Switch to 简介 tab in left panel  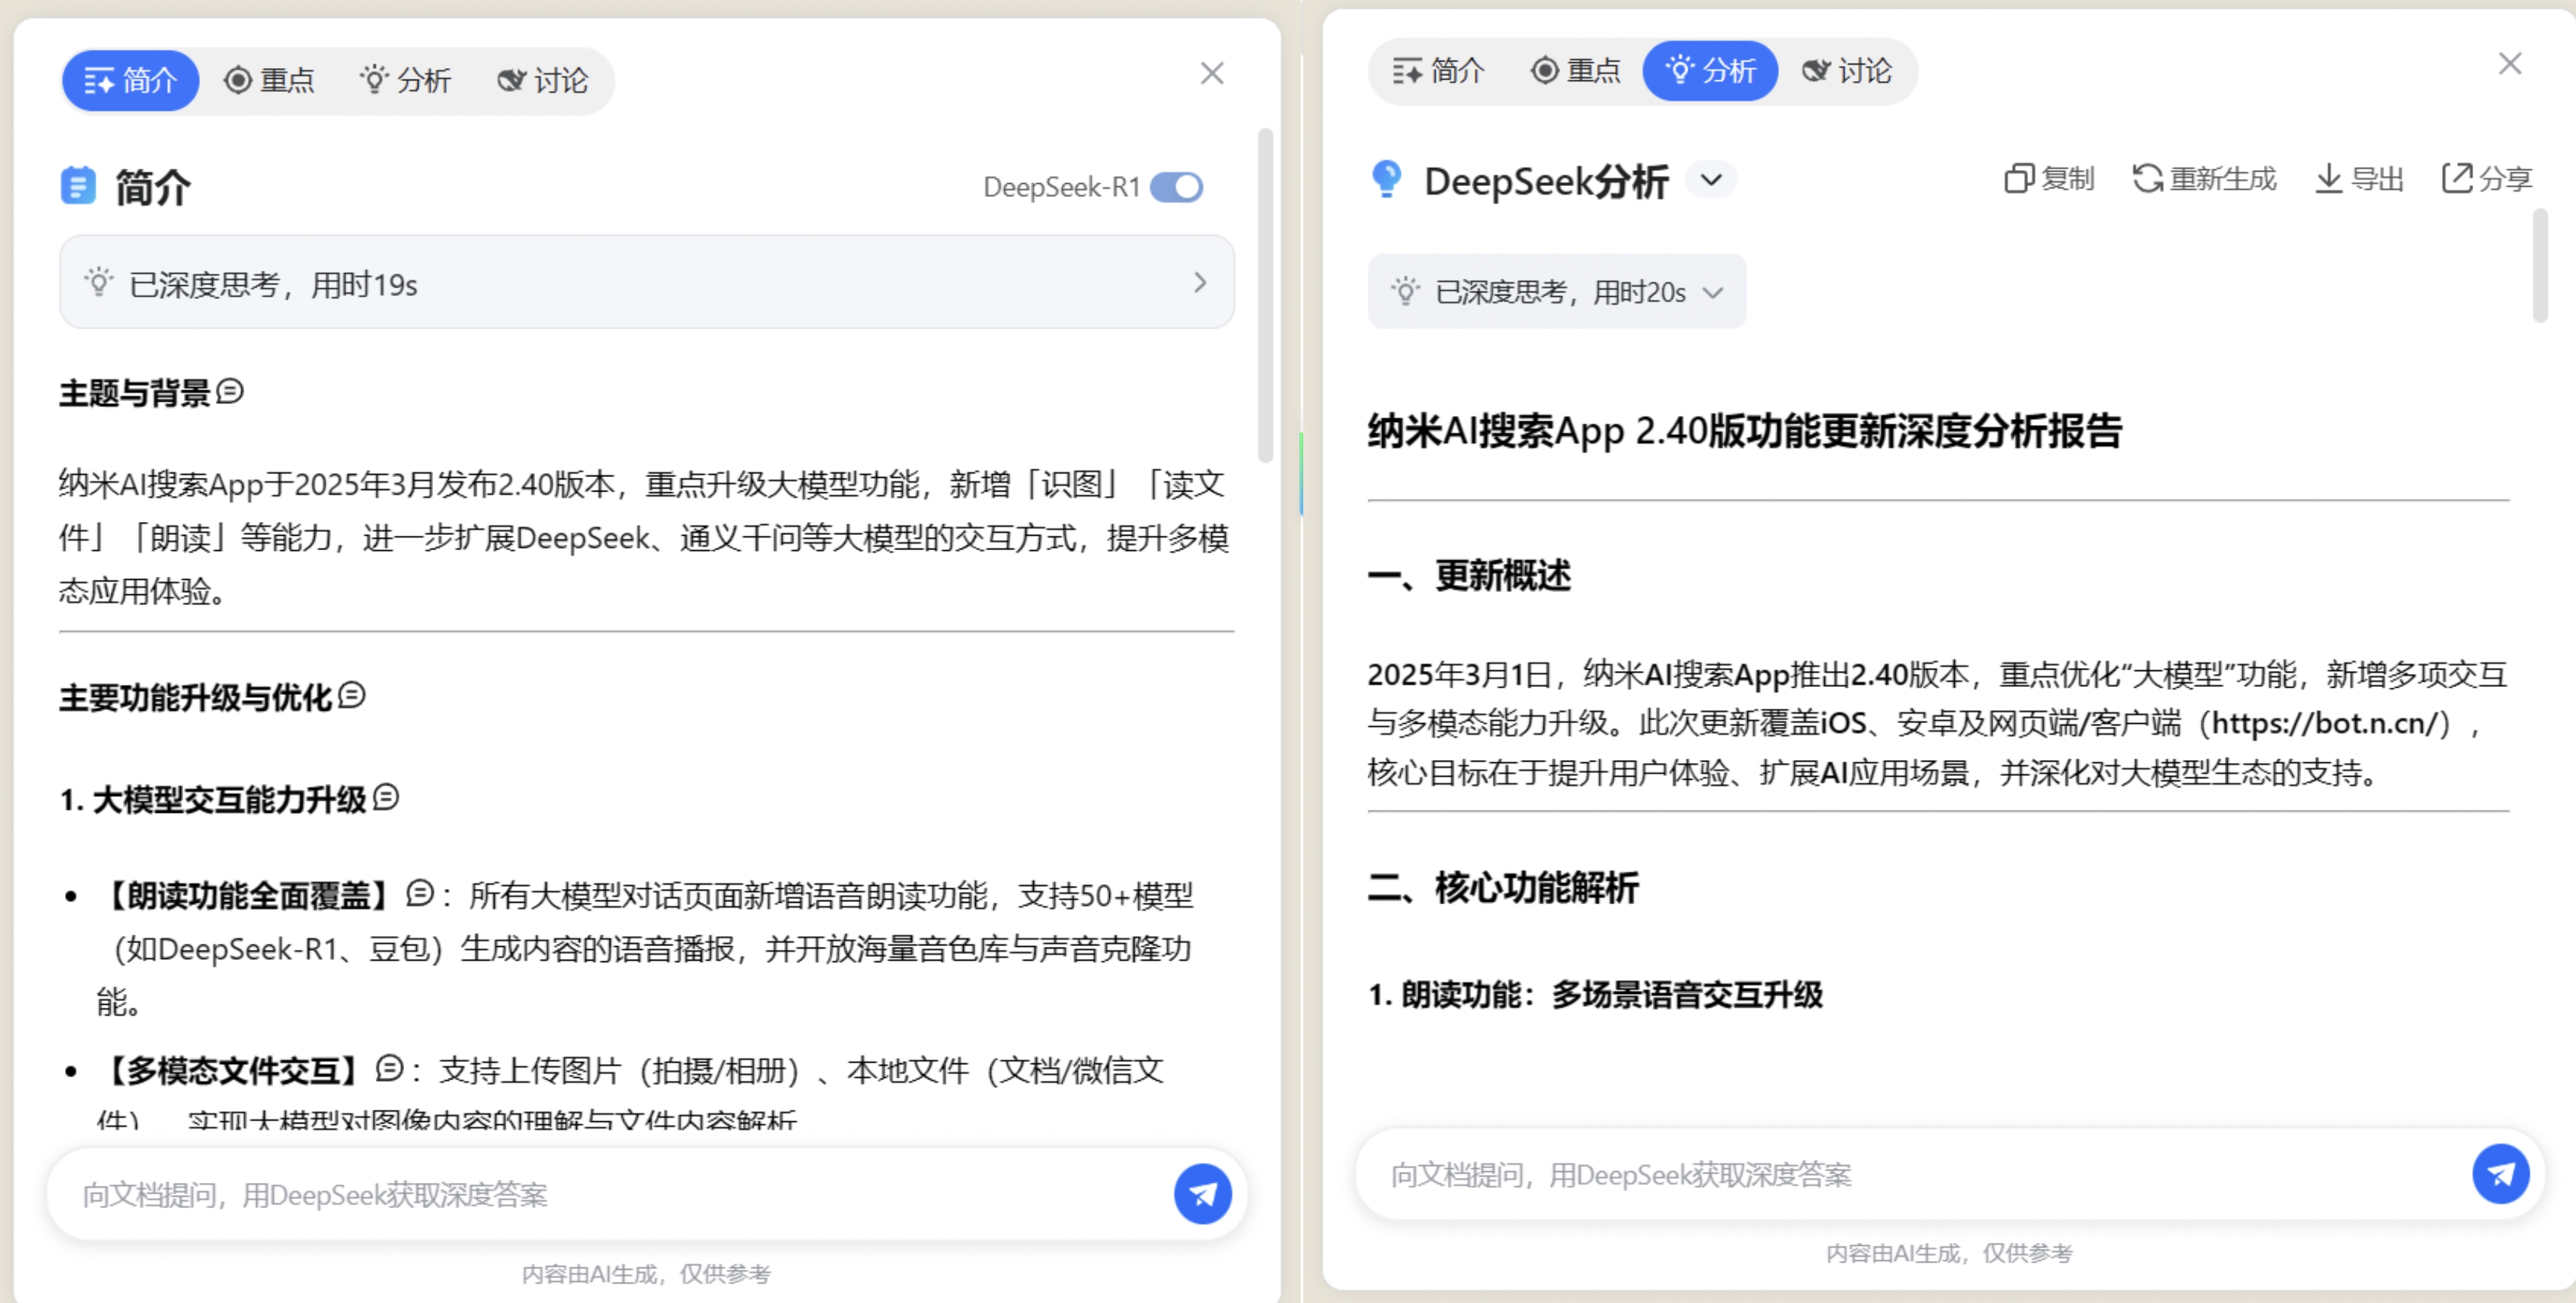click(131, 80)
